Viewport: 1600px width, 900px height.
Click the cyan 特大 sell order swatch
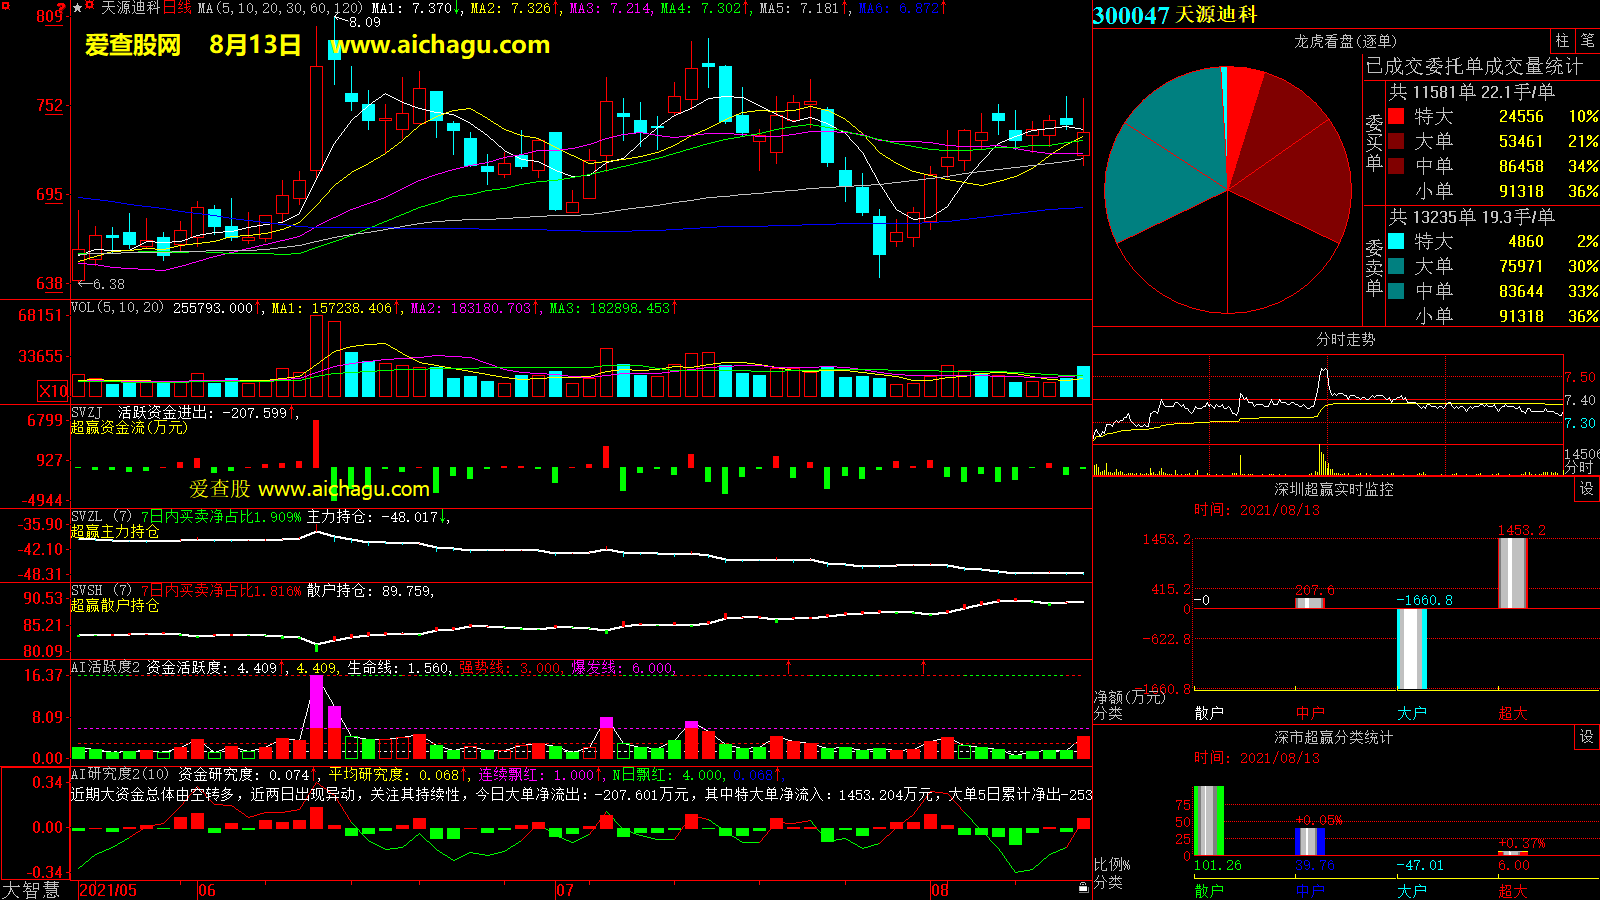[x=1396, y=241]
